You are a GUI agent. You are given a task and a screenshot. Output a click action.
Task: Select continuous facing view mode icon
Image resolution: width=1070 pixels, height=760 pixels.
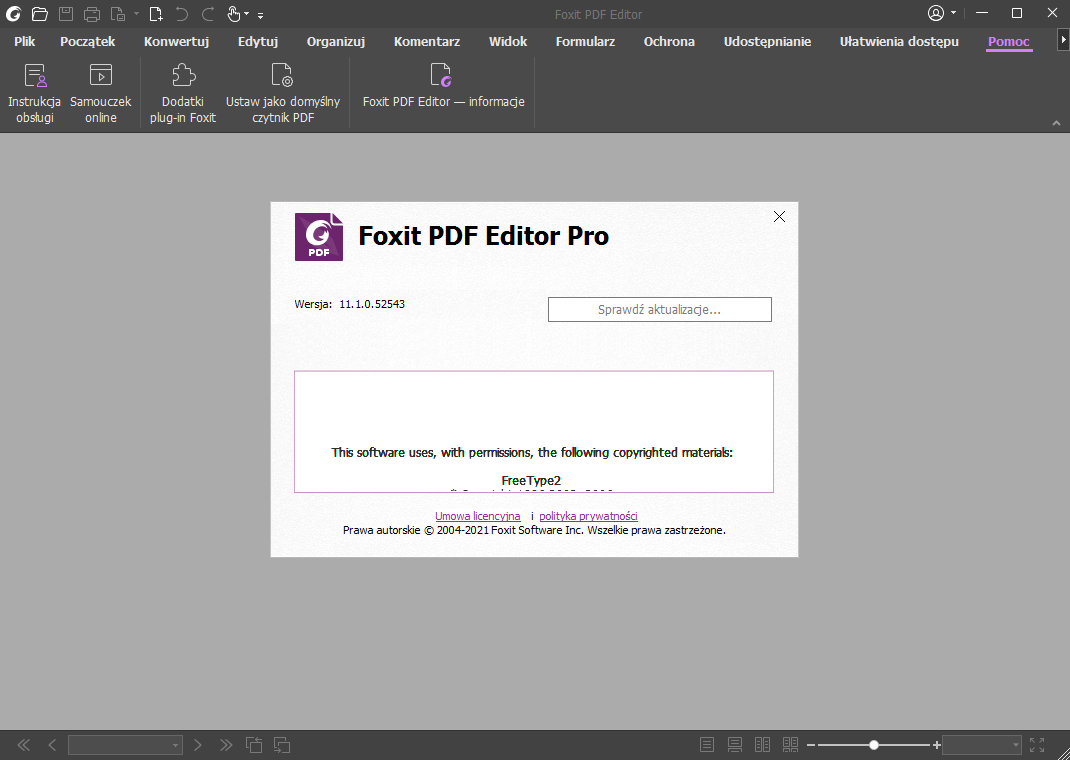(790, 745)
